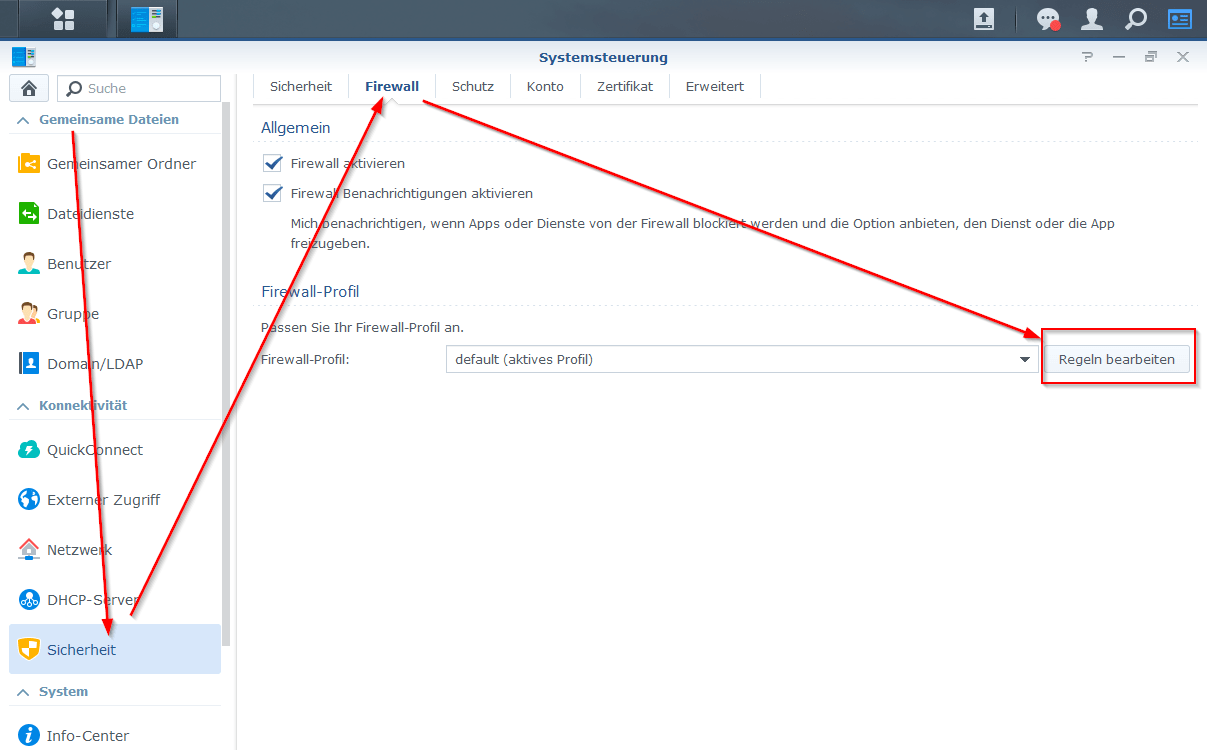1207x750 pixels.
Task: Open the Firewall-Profil dropdown
Action: point(1024,359)
